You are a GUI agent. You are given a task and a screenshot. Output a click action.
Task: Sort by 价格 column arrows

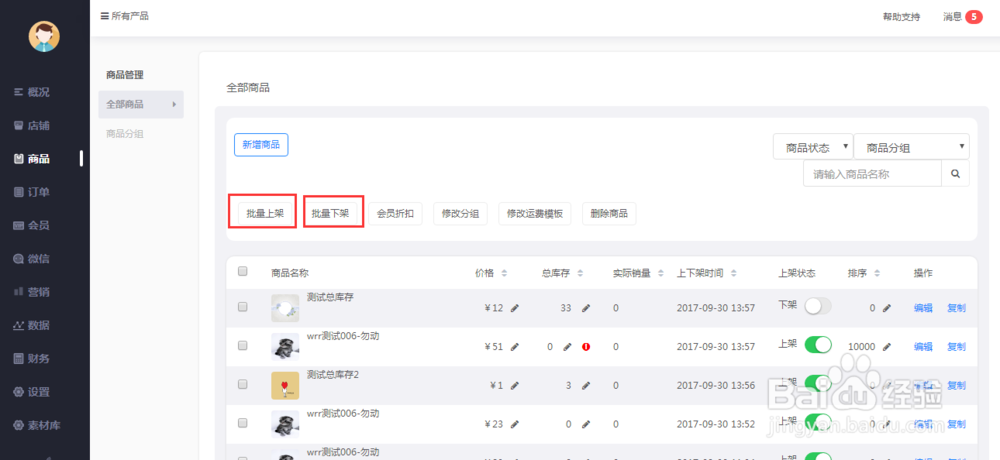pyautogui.click(x=504, y=274)
